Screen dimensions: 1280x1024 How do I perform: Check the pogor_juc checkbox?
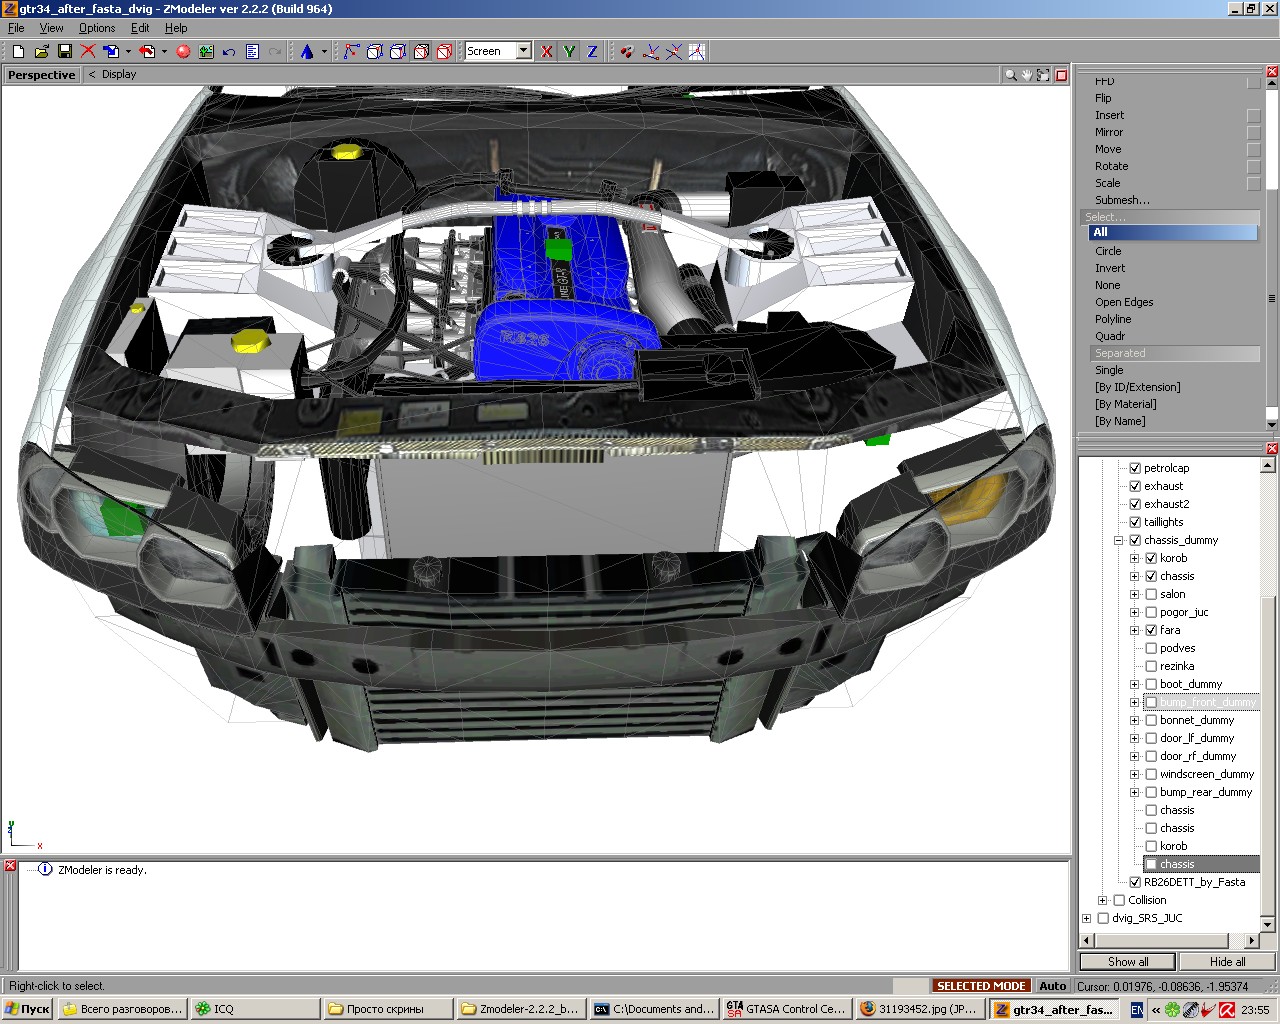click(1151, 612)
